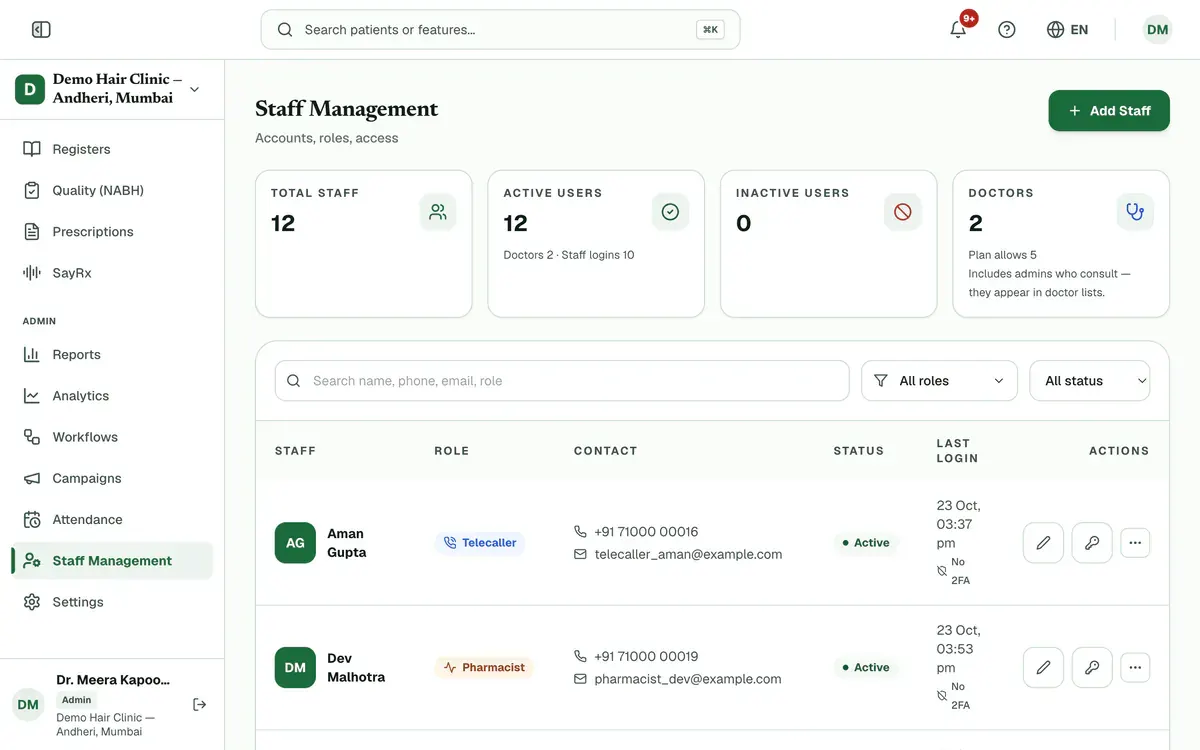Image resolution: width=1200 pixels, height=750 pixels.
Task: Open the All roles filter dropdown
Action: (939, 381)
